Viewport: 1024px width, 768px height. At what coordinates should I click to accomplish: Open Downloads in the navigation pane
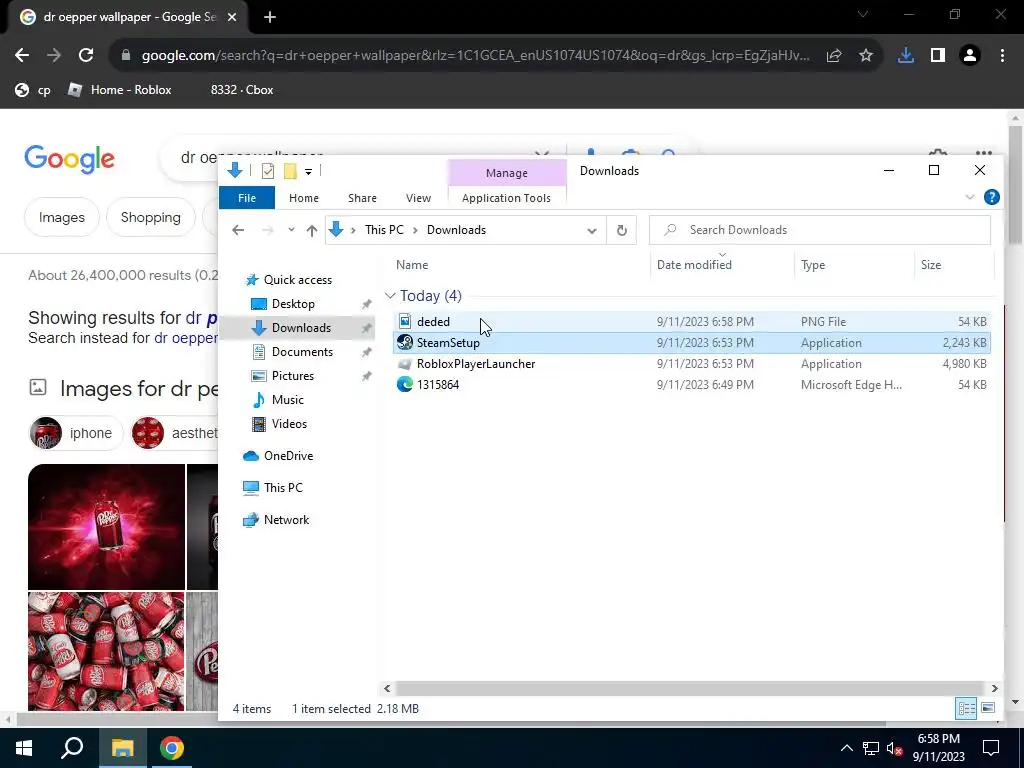pyautogui.click(x=301, y=328)
